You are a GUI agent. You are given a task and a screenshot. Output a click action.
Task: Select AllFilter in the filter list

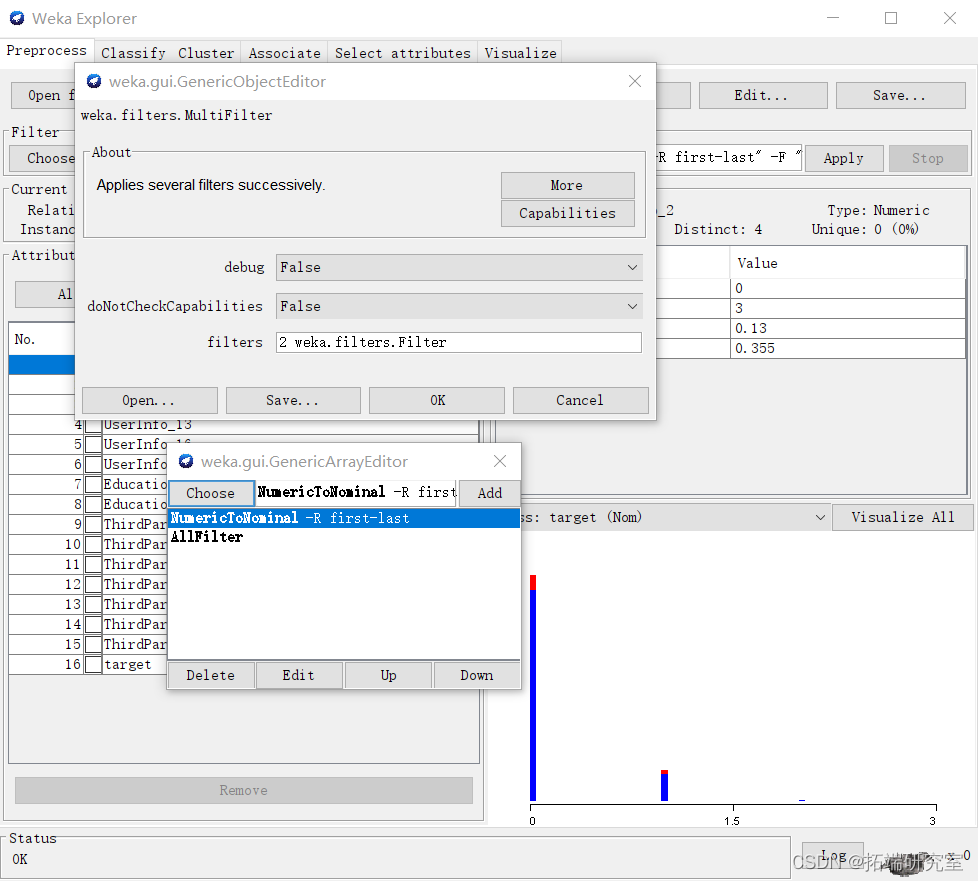pos(344,537)
